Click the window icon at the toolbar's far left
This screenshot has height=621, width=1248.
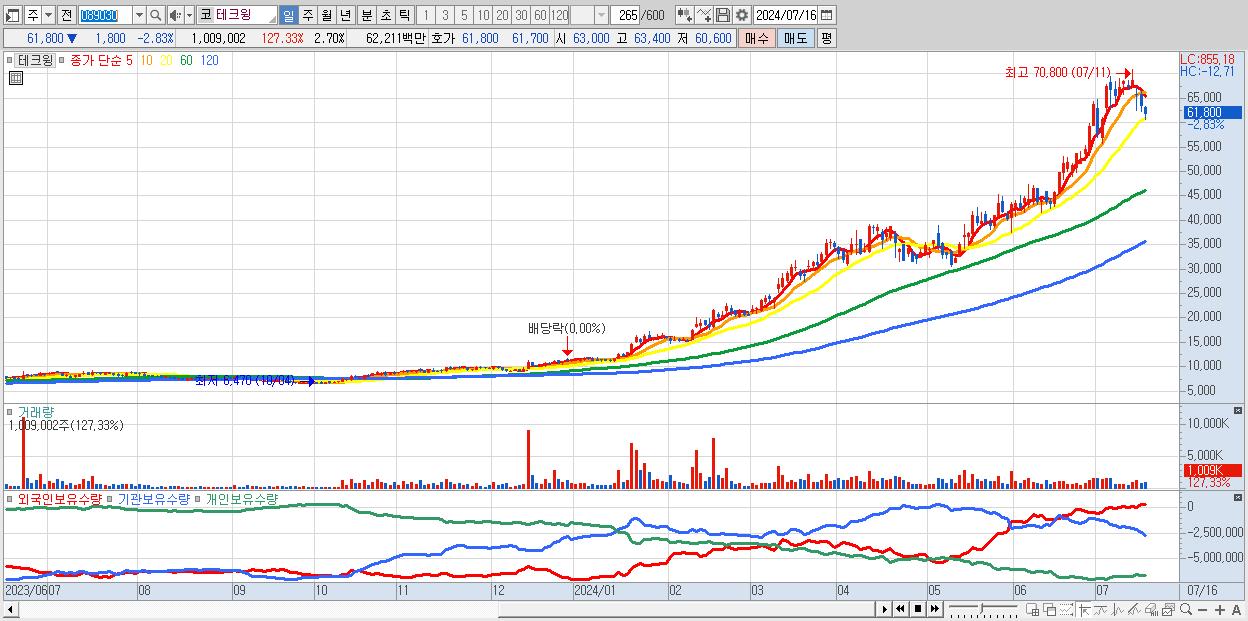(x=13, y=15)
